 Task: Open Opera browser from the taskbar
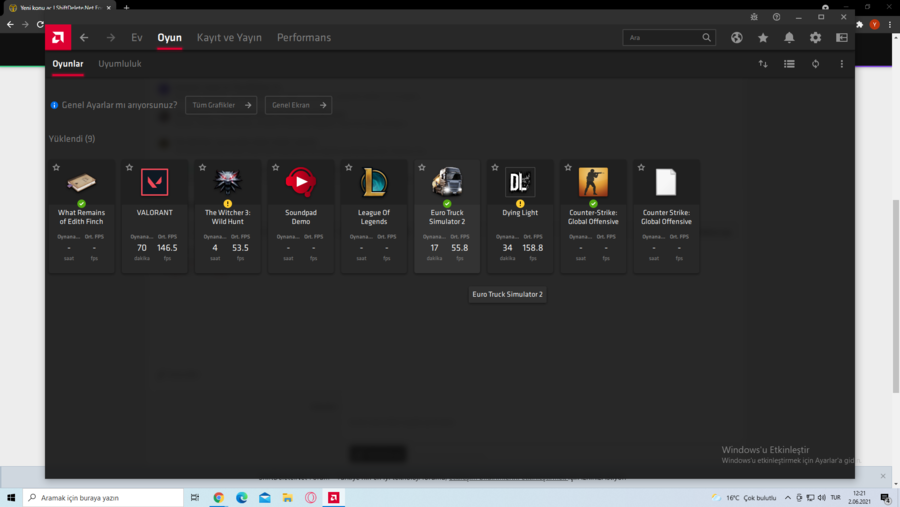pyautogui.click(x=311, y=497)
